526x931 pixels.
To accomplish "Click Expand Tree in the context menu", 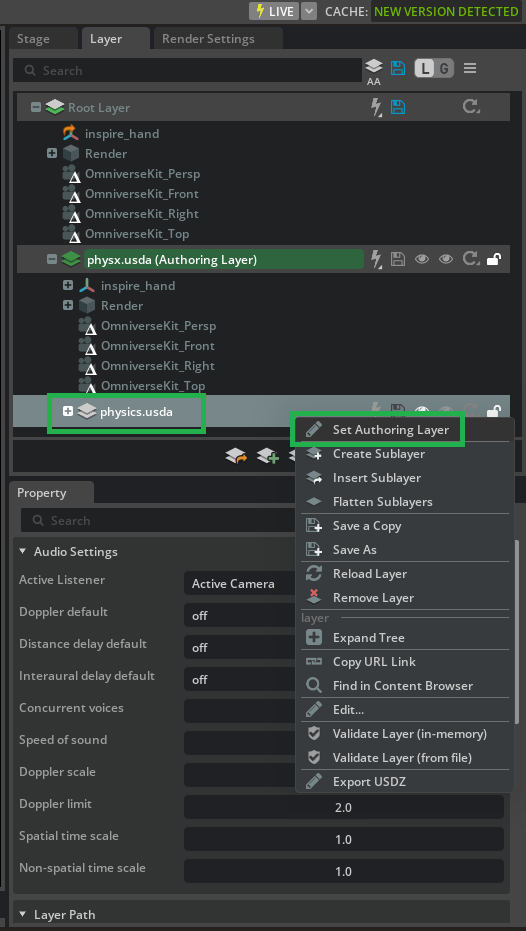I will [x=369, y=638].
